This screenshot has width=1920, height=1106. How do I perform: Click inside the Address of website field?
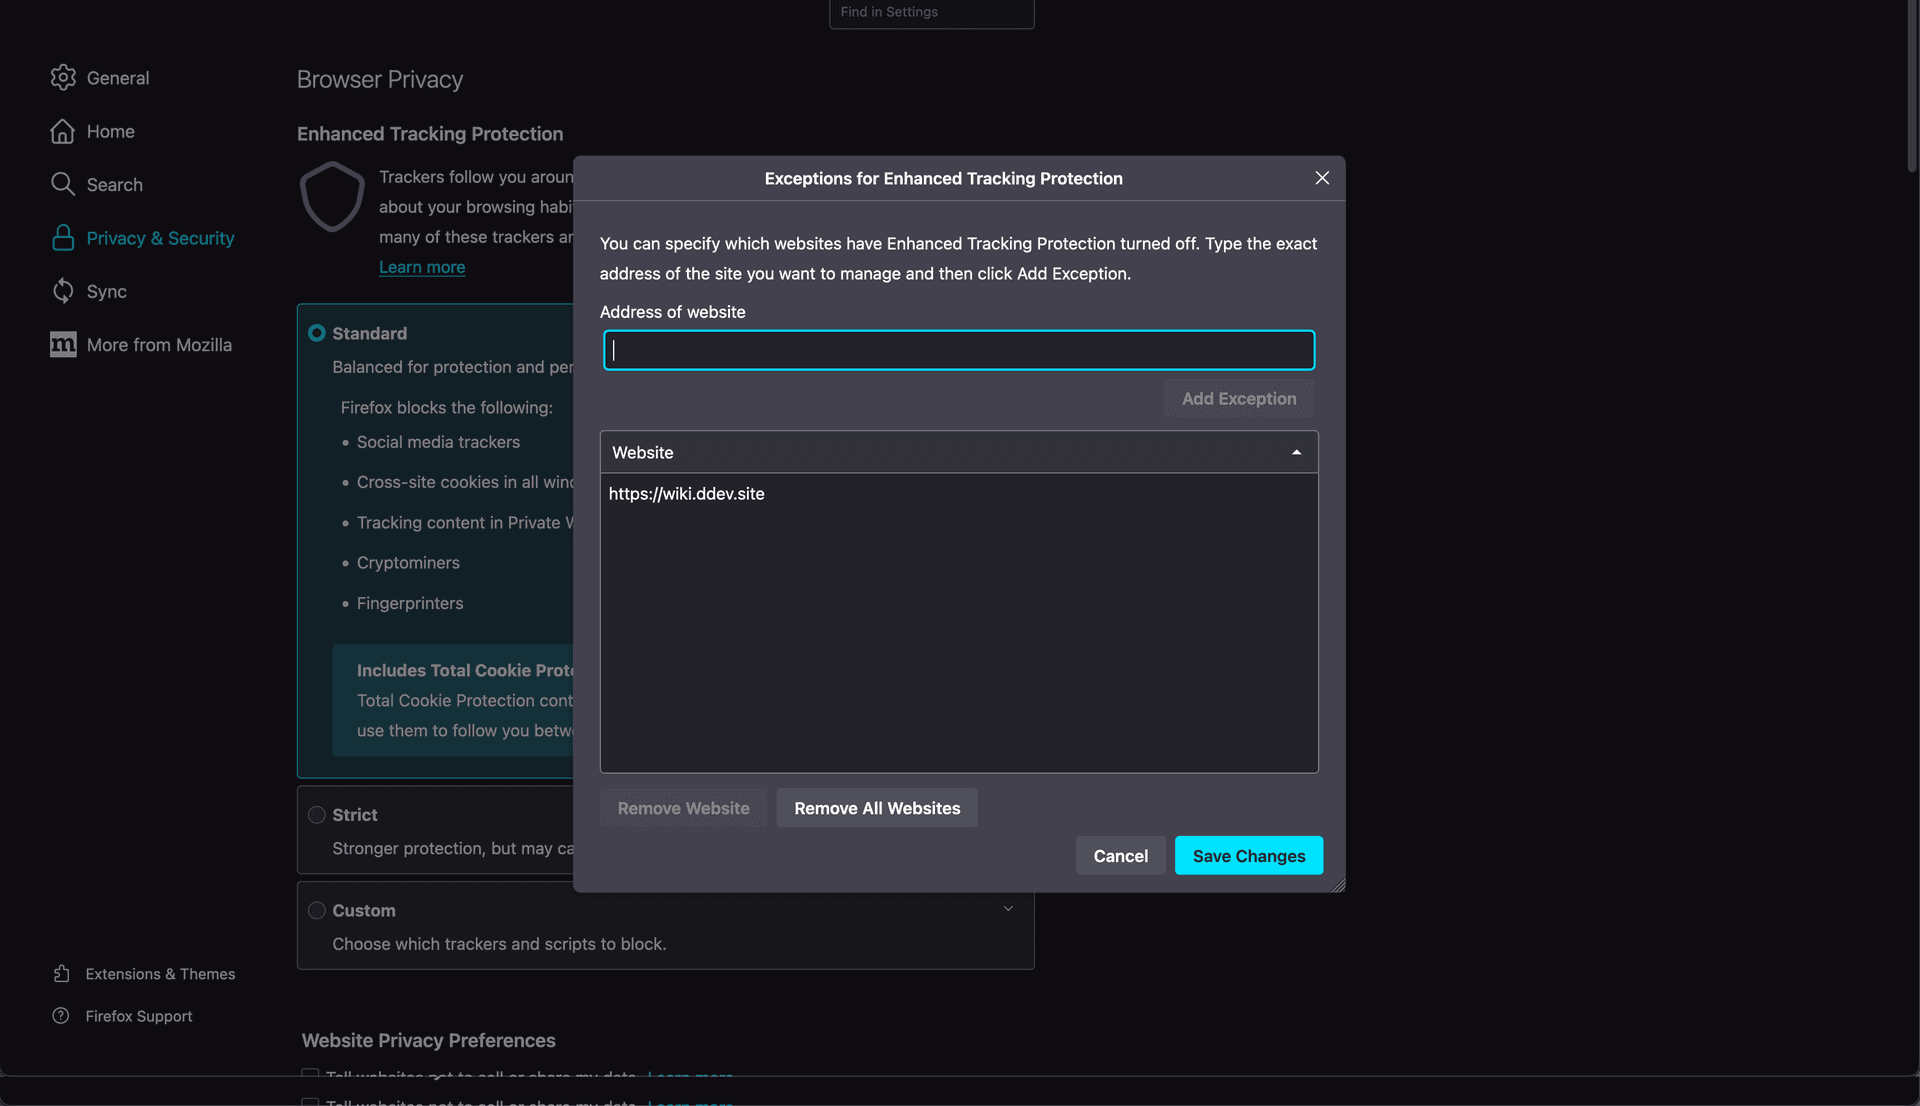click(958, 350)
